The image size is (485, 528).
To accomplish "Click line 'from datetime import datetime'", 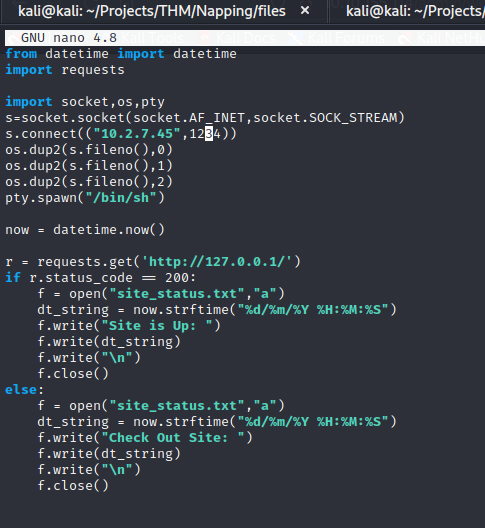I will tap(121, 54).
